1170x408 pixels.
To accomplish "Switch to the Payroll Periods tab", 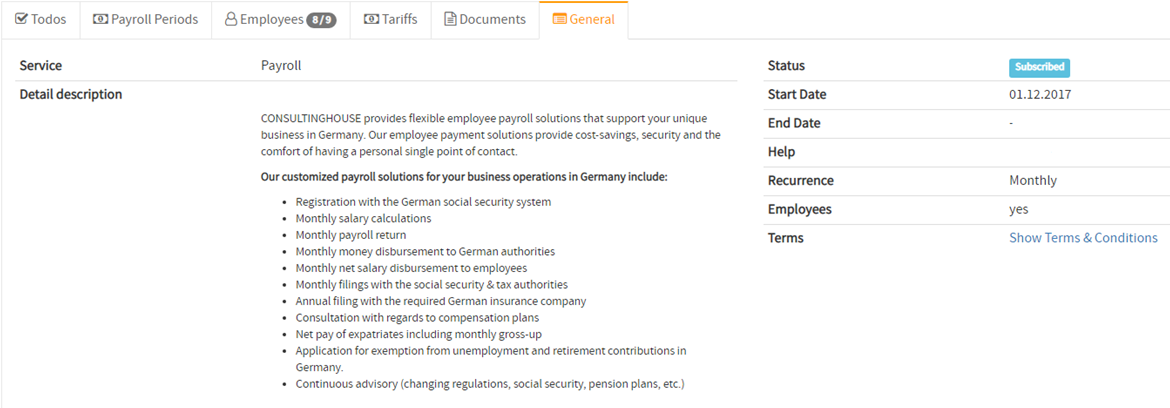I will (x=146, y=19).
